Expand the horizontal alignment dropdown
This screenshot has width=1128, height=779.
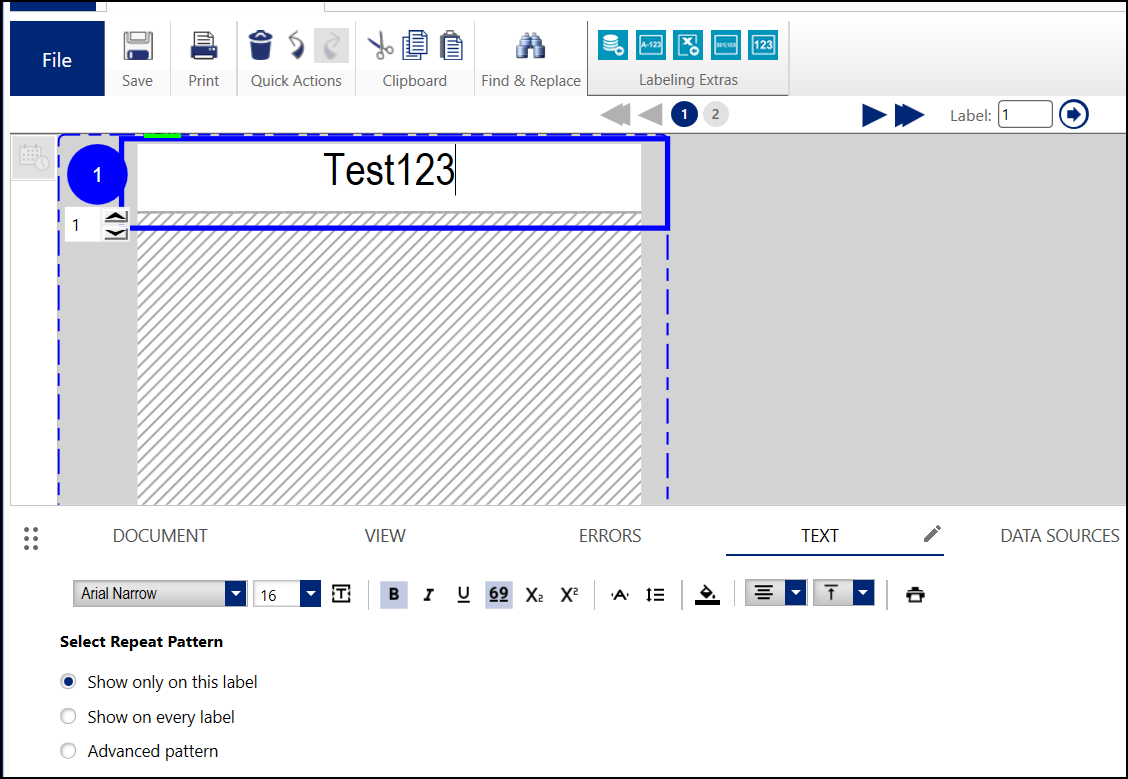[796, 593]
